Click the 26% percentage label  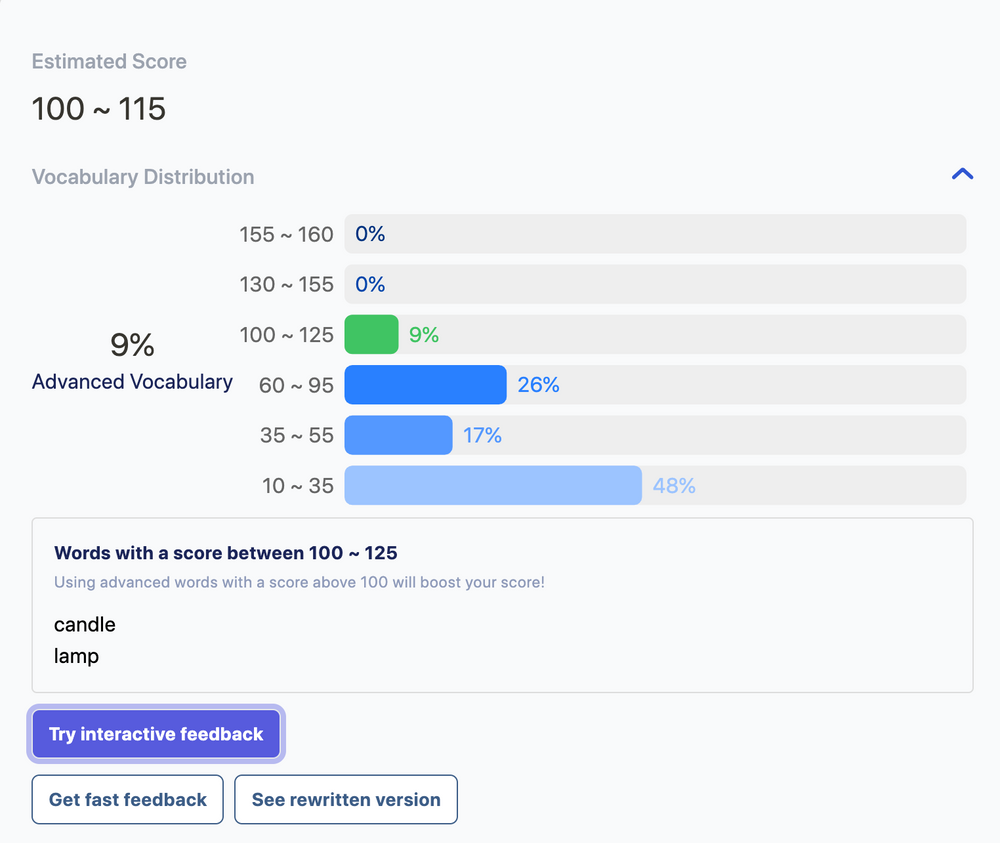pyautogui.click(x=538, y=385)
